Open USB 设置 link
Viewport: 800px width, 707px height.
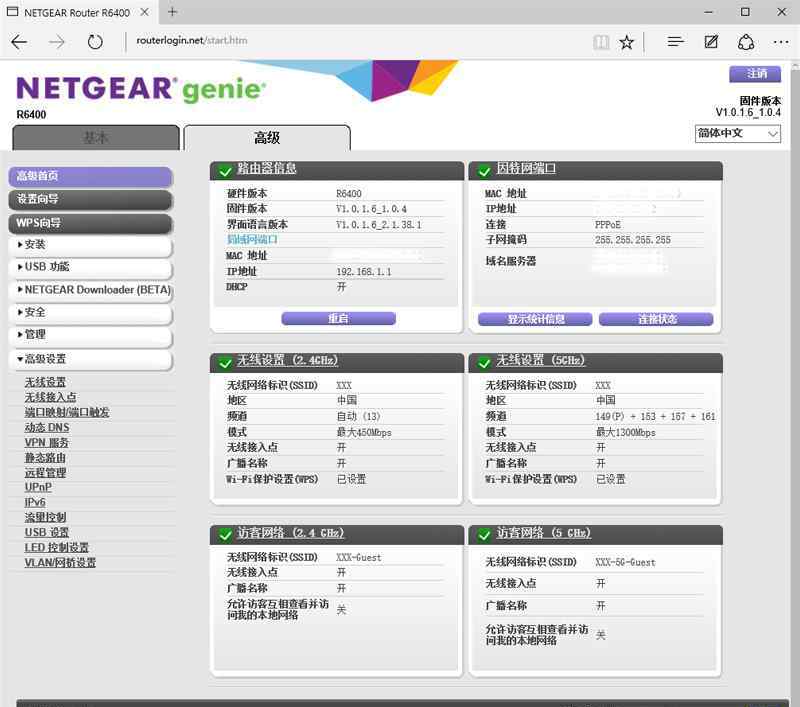click(x=47, y=533)
